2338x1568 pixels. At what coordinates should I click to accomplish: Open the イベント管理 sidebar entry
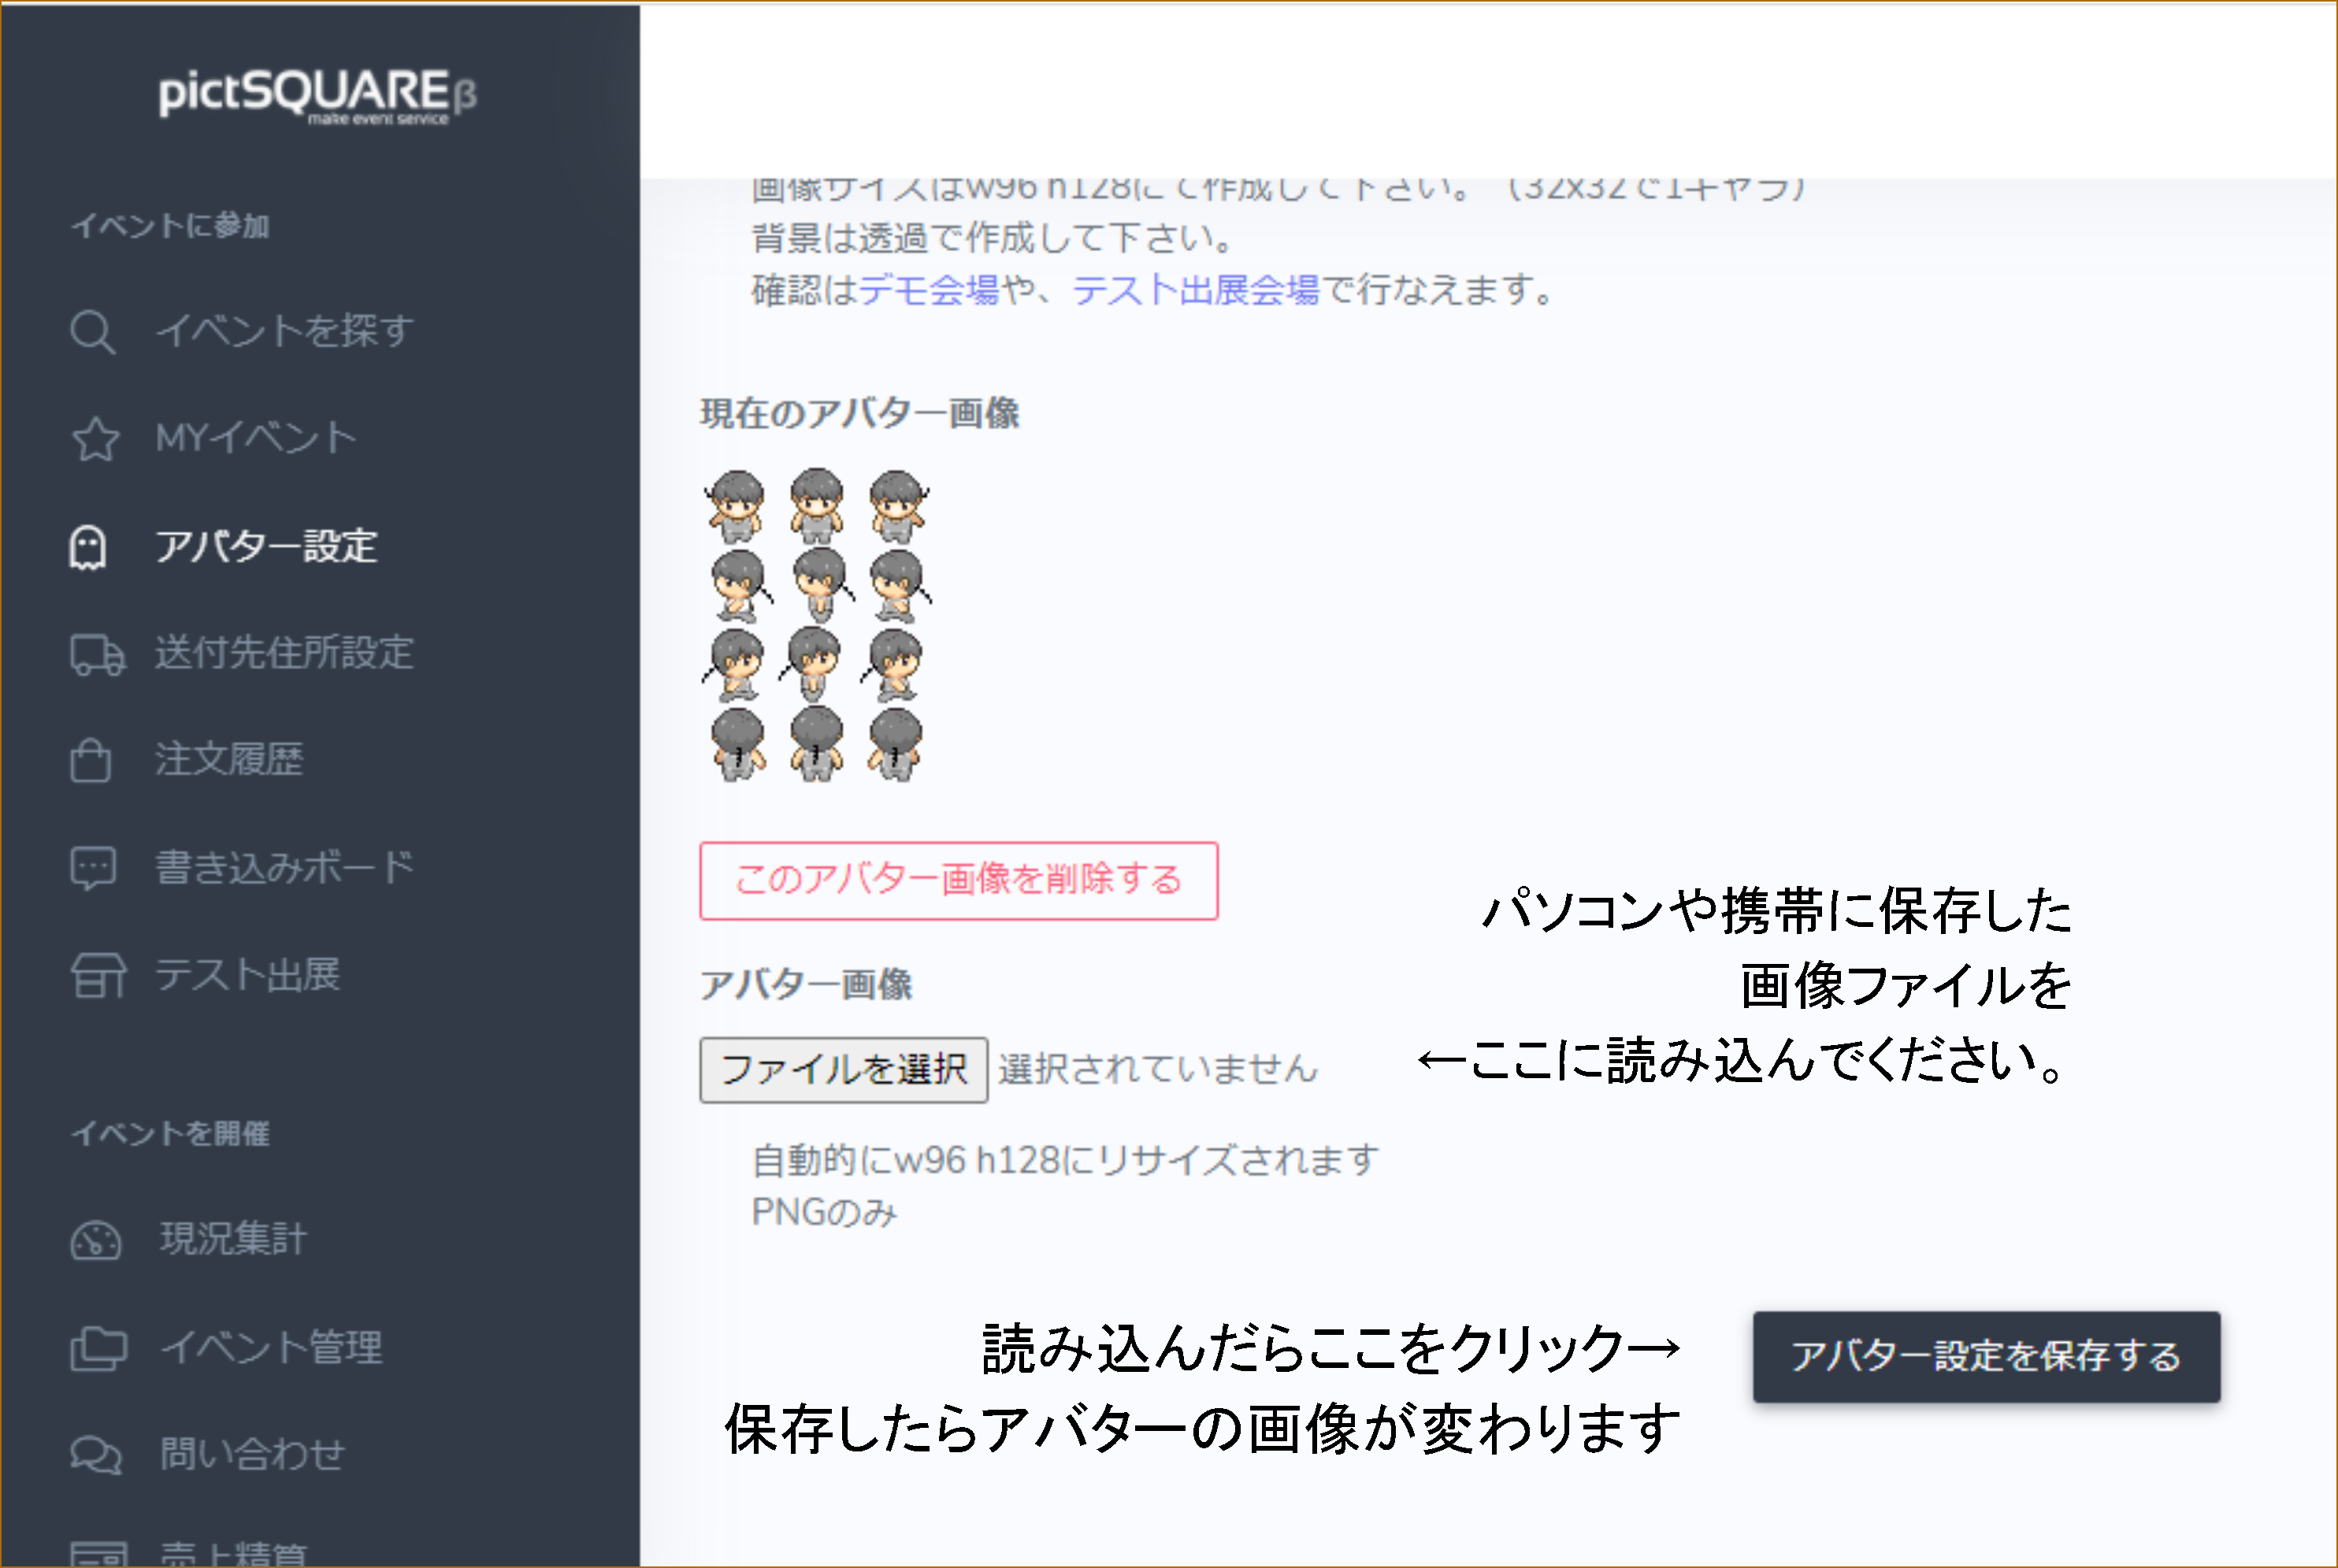coord(271,1348)
